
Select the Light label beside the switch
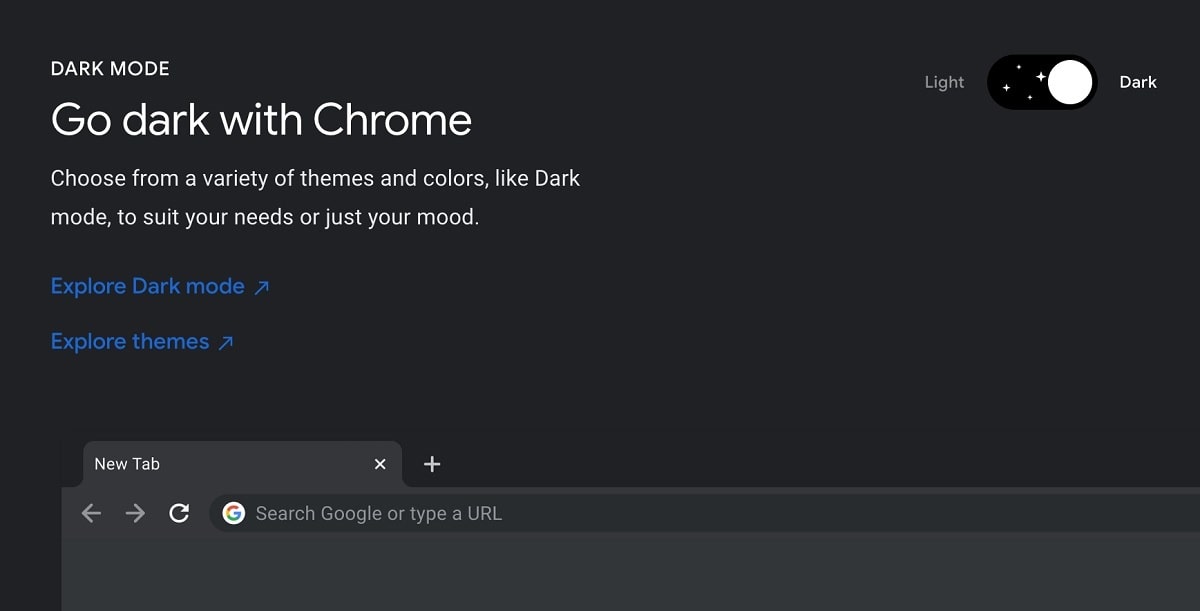click(x=944, y=82)
